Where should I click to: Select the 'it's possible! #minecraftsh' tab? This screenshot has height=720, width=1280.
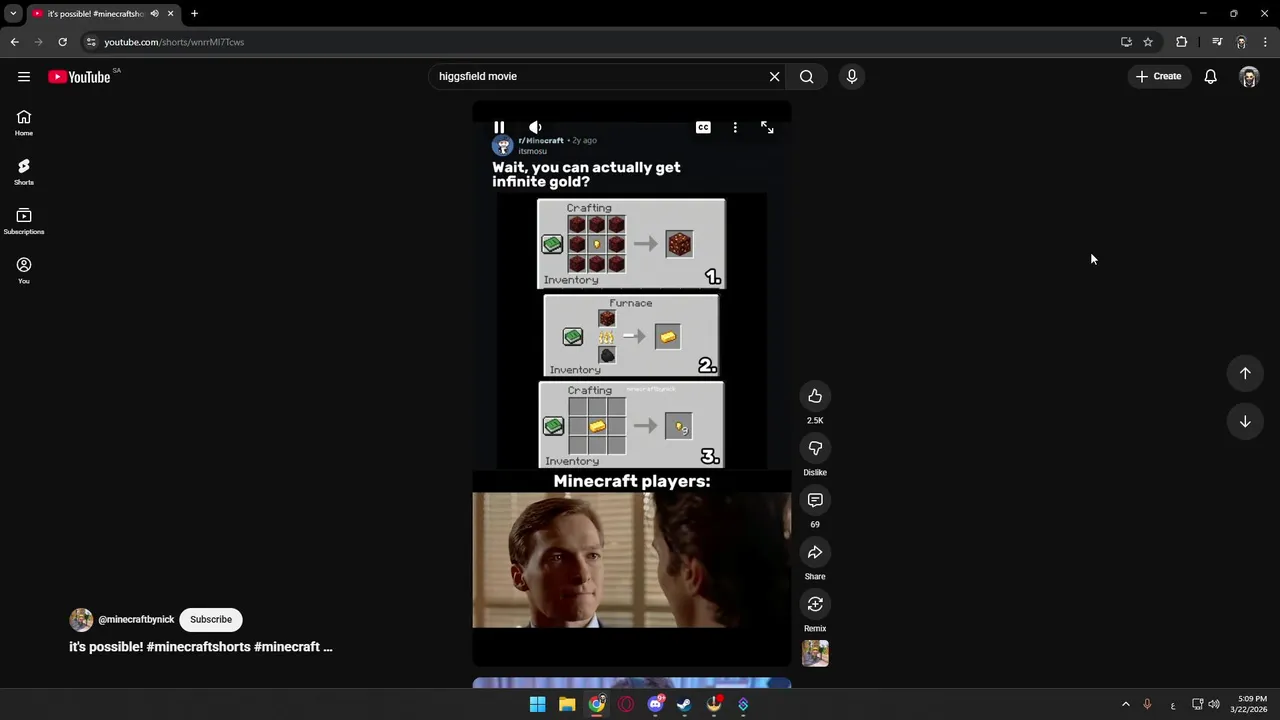96,14
